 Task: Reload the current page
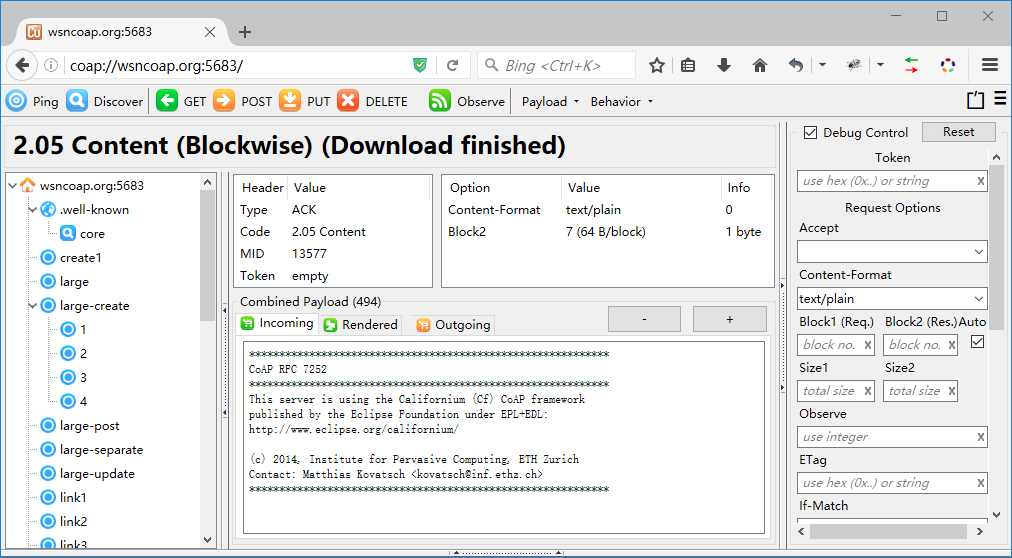coord(452,65)
